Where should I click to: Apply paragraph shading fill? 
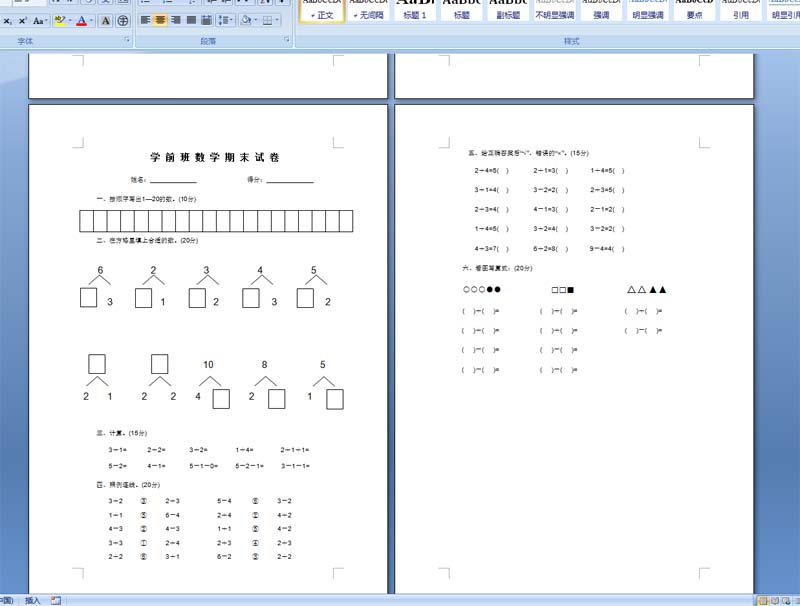[x=246, y=20]
